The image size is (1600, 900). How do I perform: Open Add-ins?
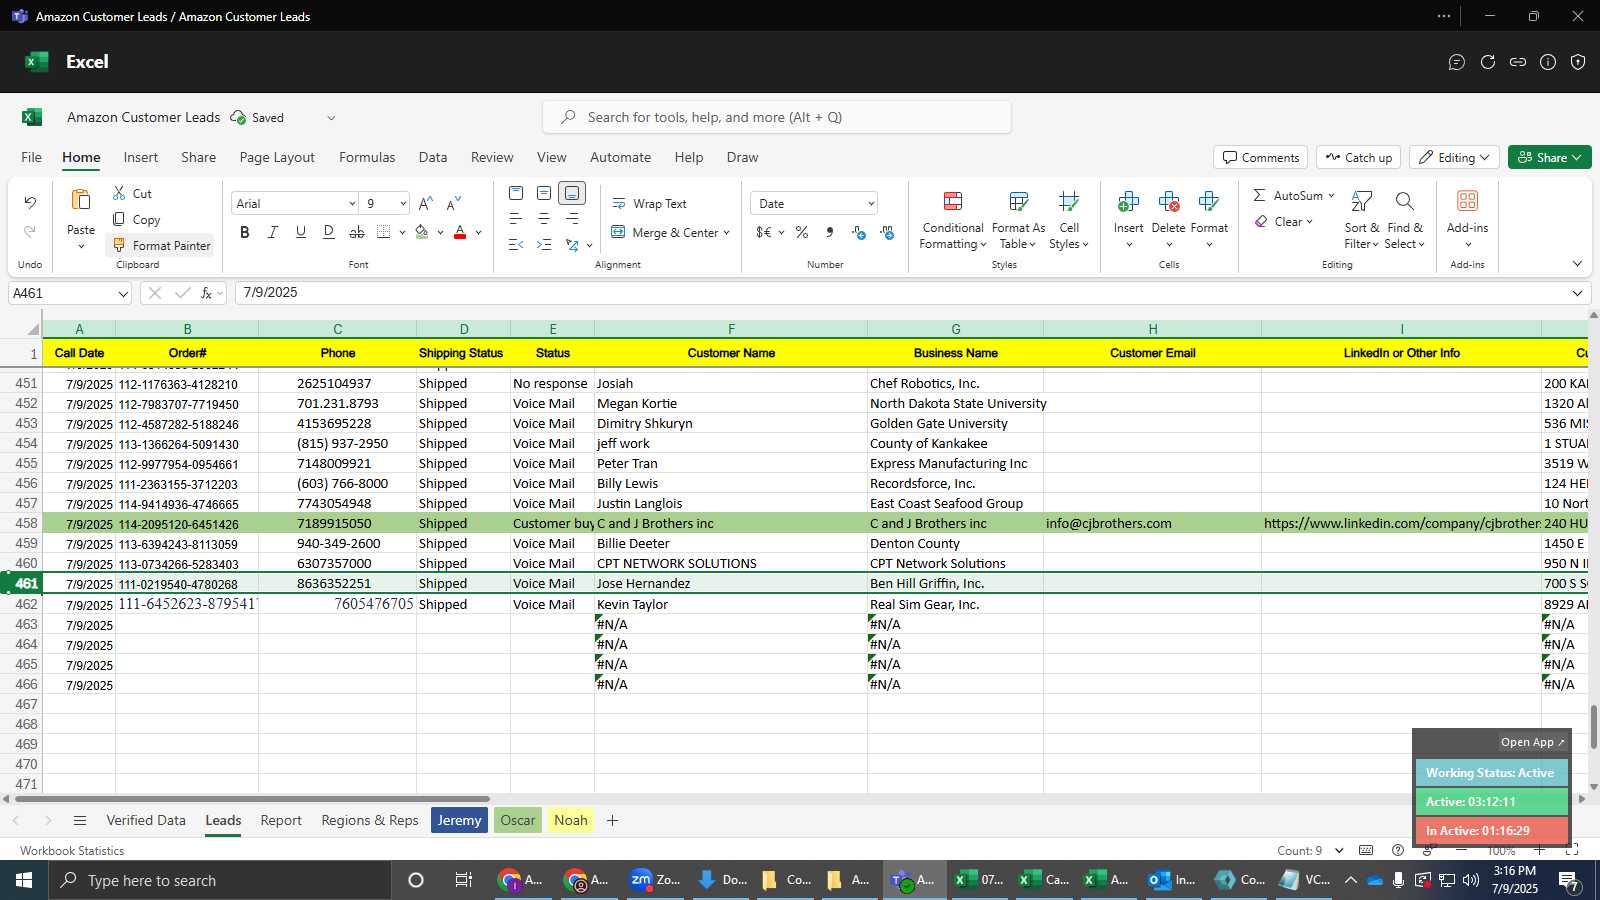(1467, 220)
